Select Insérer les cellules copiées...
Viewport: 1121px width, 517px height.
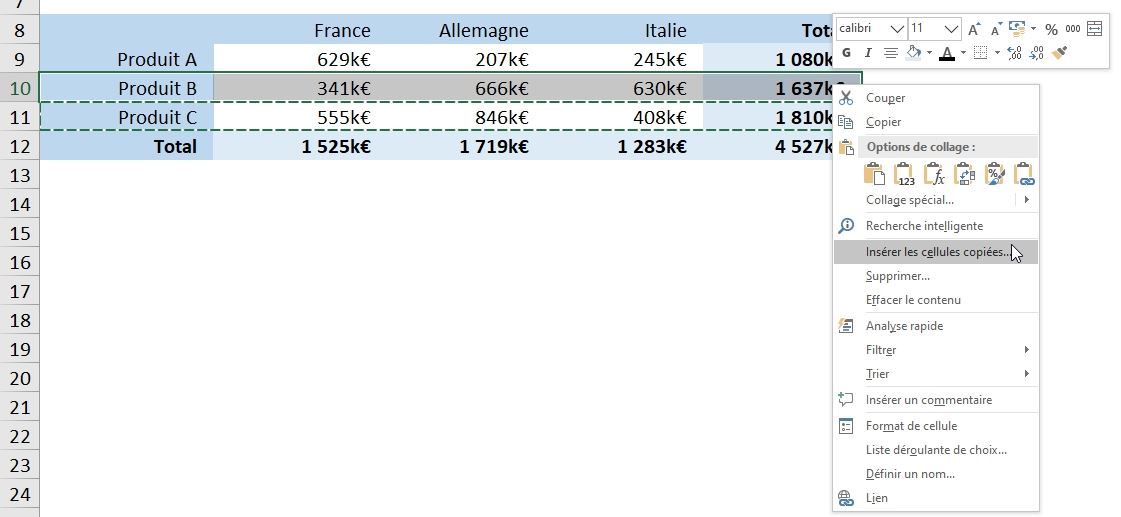click(936, 252)
